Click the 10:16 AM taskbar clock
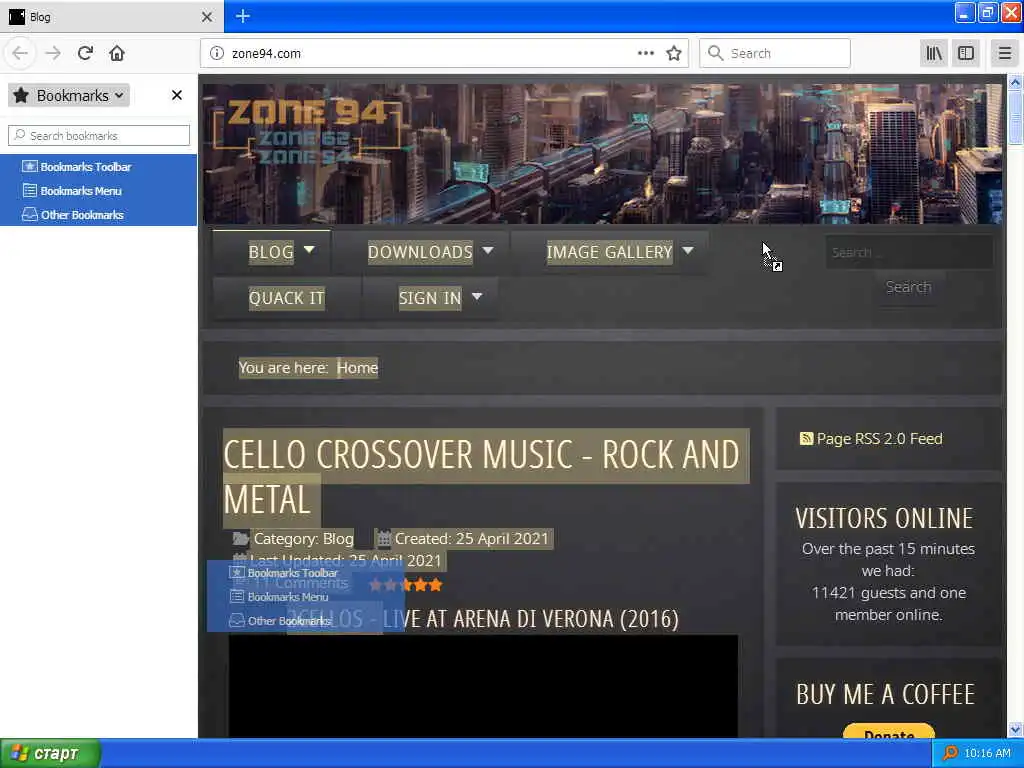 click(987, 754)
